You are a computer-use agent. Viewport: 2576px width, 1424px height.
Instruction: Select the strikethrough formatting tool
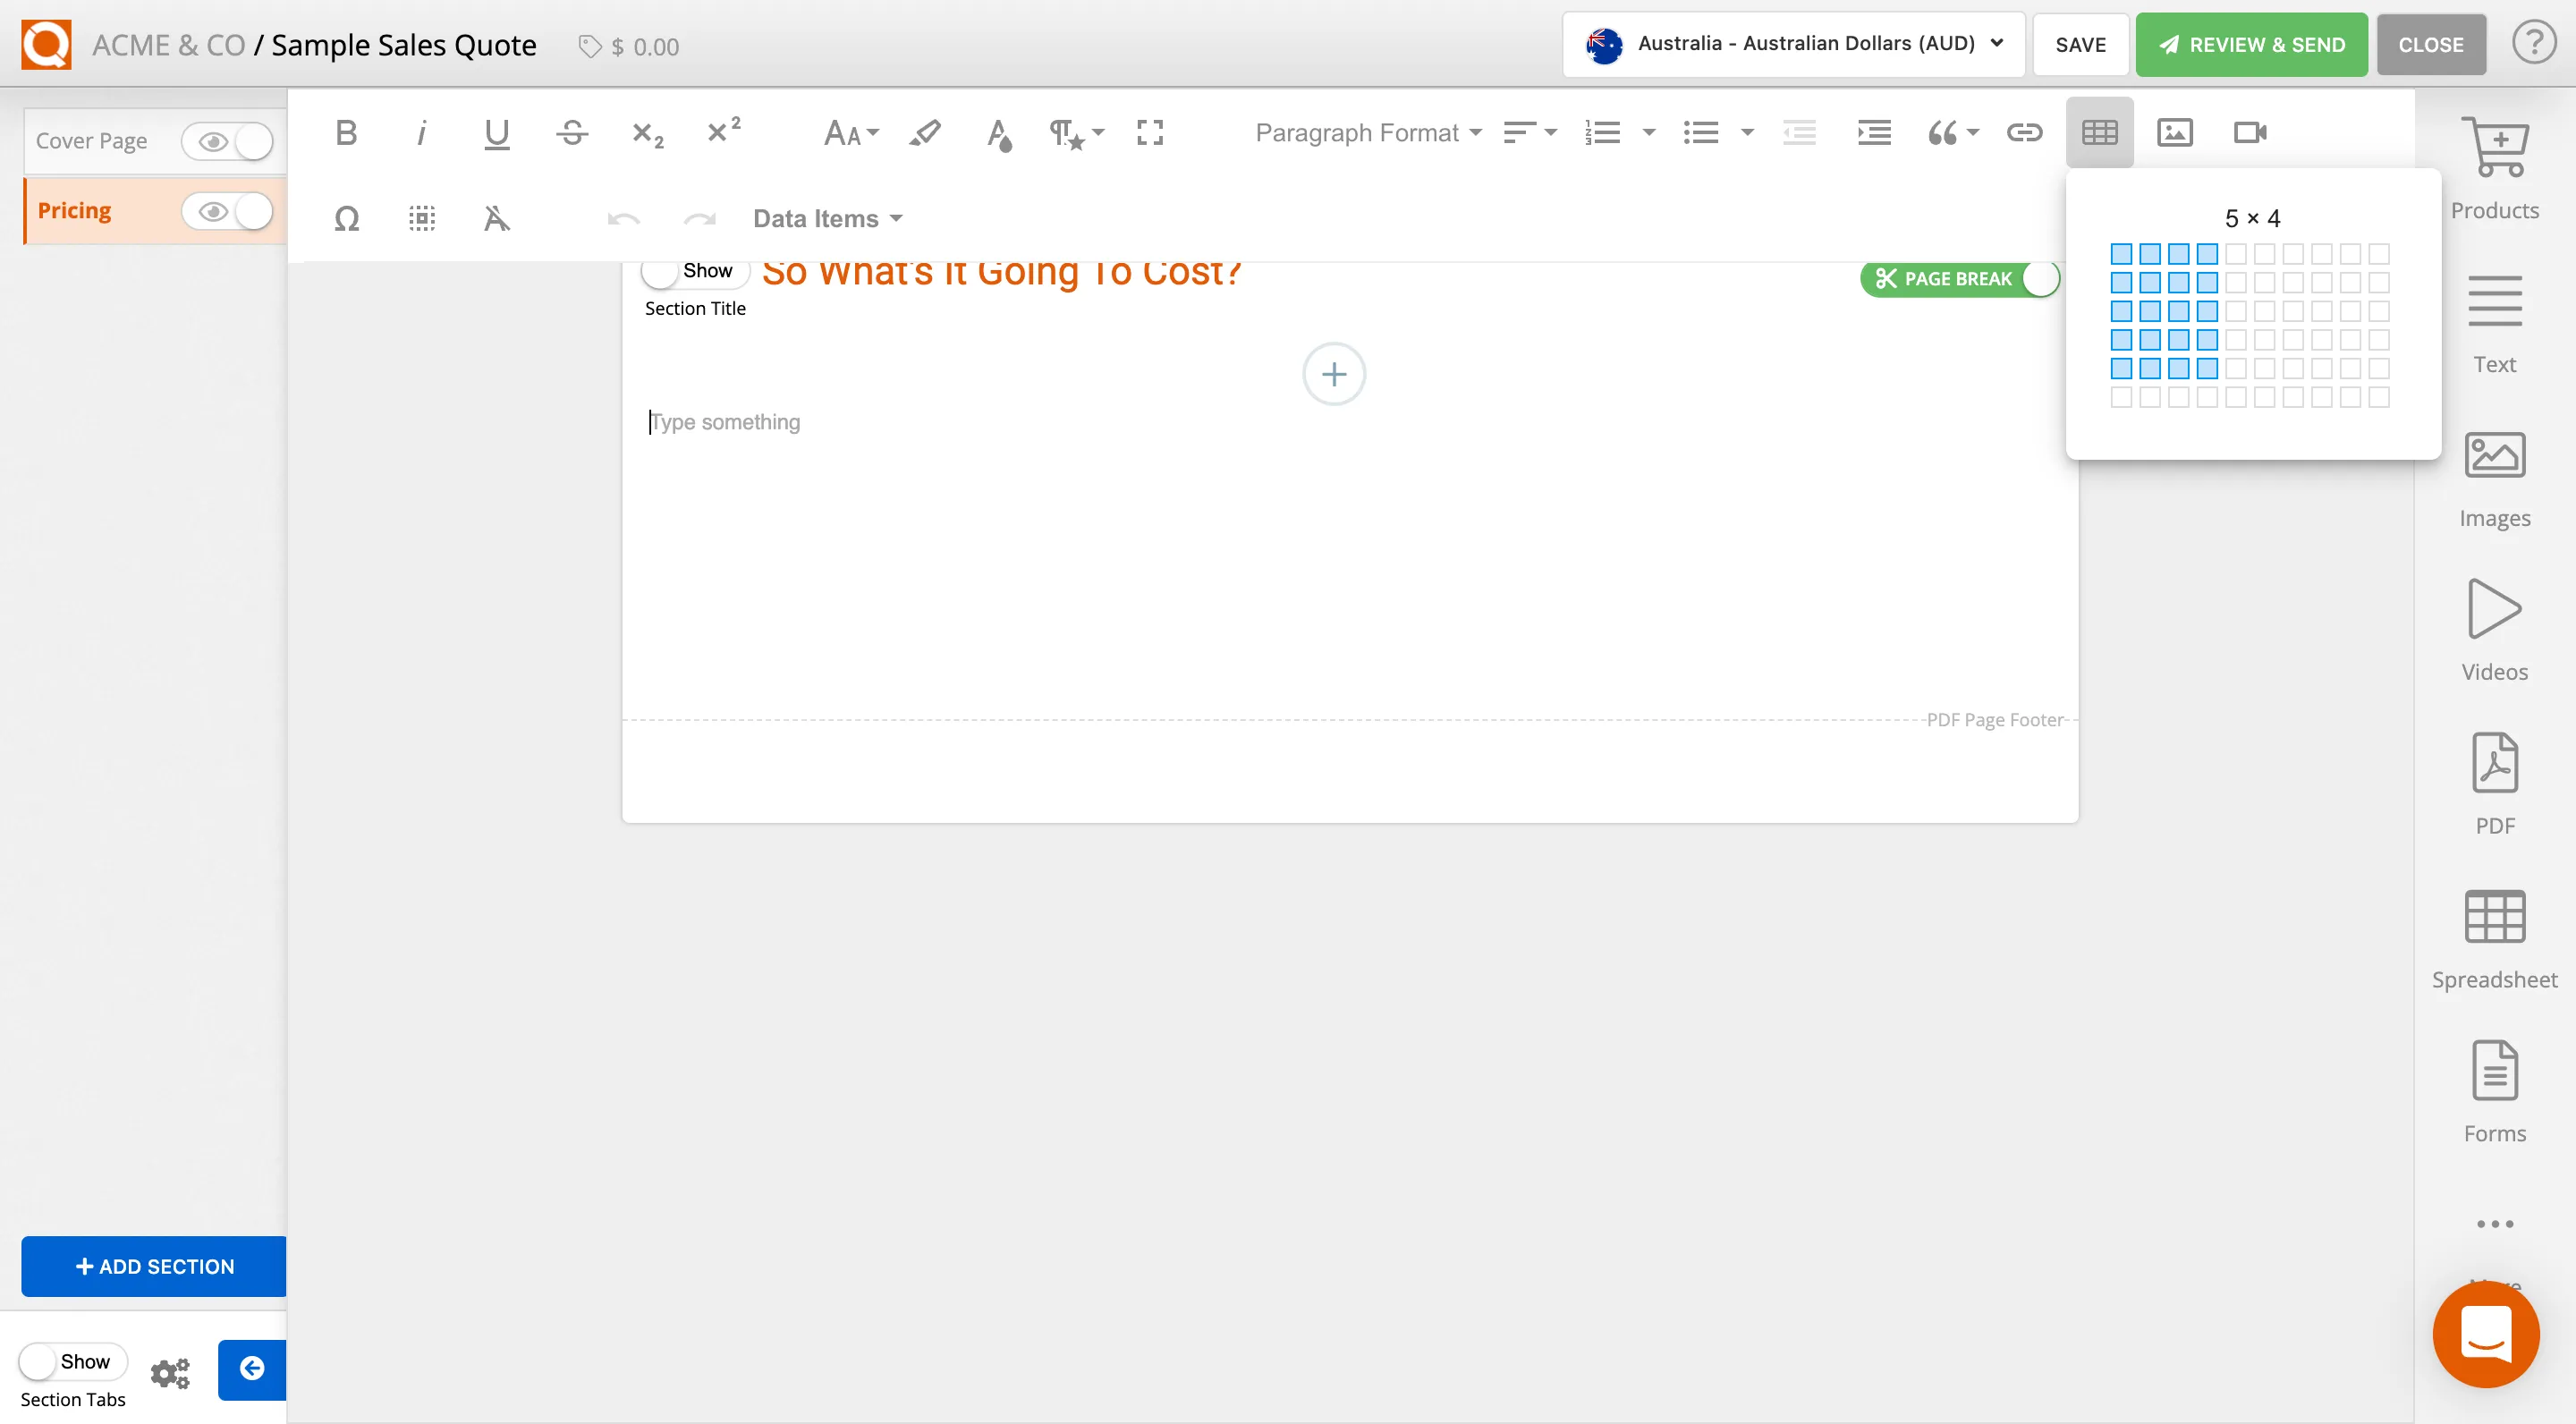tap(572, 132)
